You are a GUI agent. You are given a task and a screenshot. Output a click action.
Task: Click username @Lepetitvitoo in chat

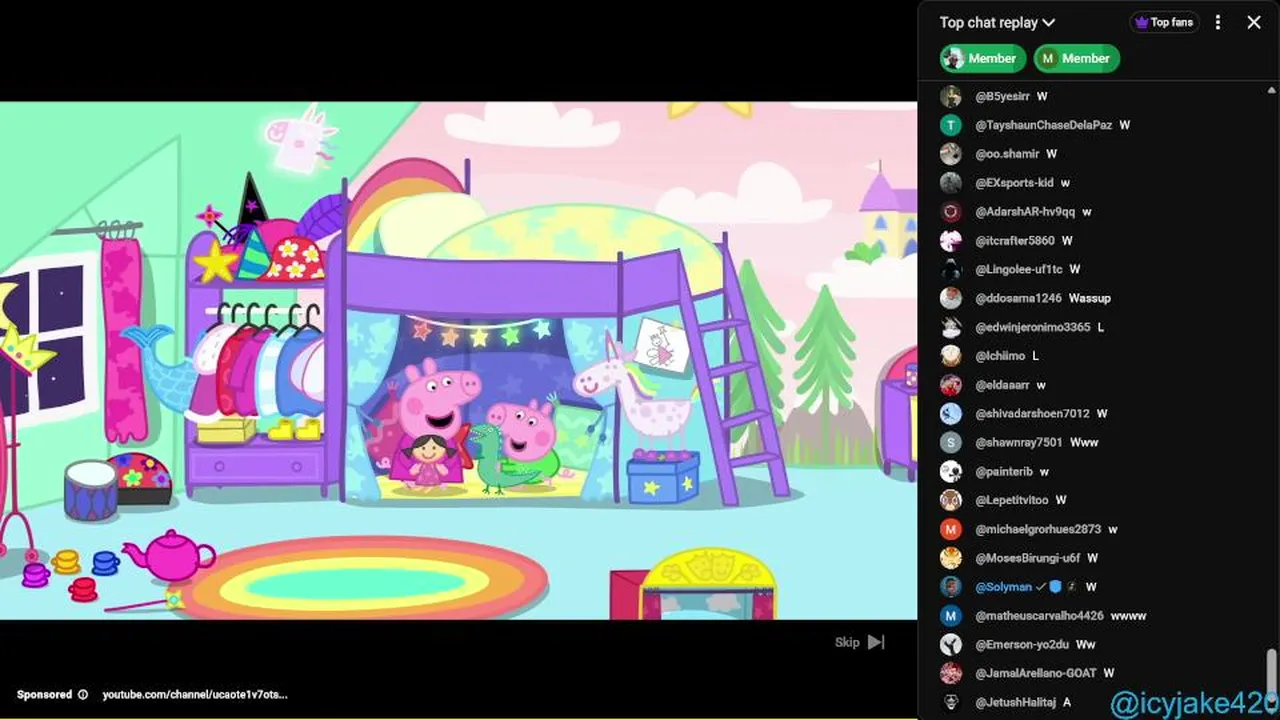click(1011, 500)
